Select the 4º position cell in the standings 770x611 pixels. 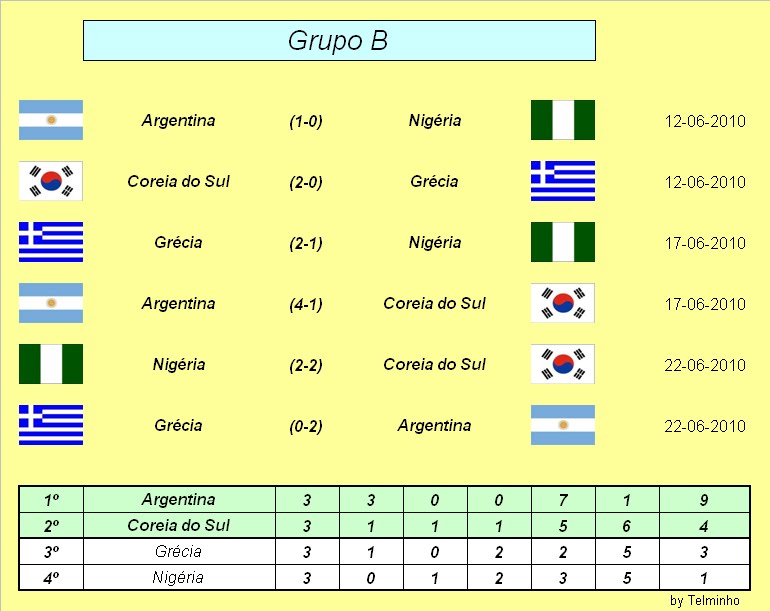coord(52,578)
